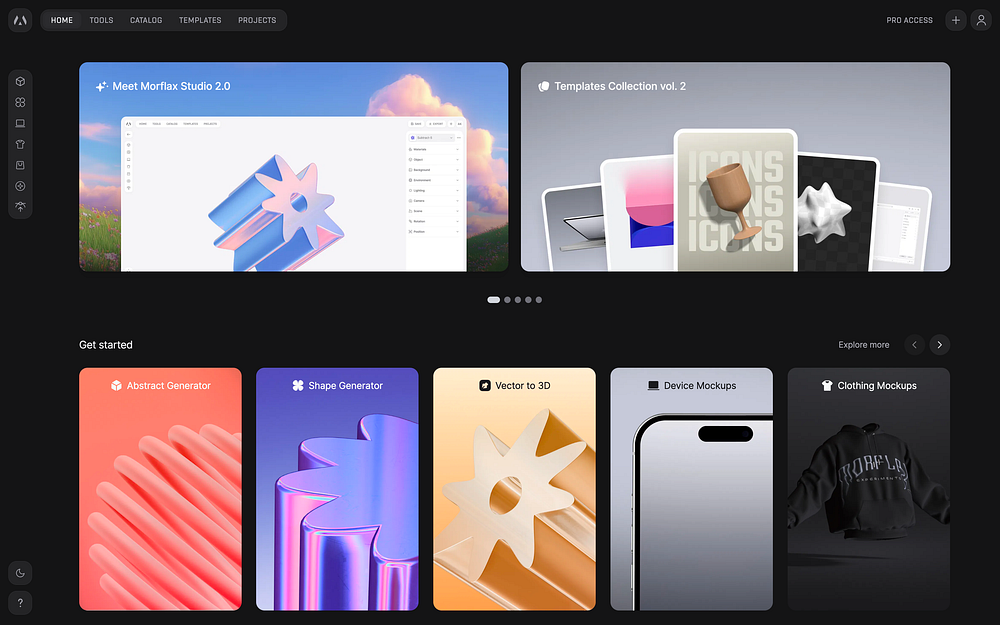Open the Tools menu
This screenshot has width=1000, height=625.
pyautogui.click(x=101, y=20)
